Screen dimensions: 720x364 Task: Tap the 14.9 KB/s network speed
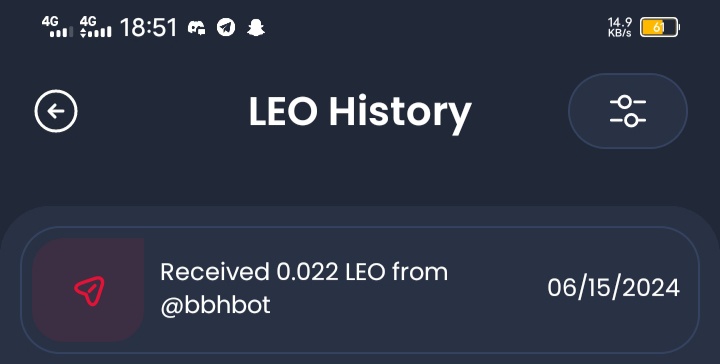[620, 27]
